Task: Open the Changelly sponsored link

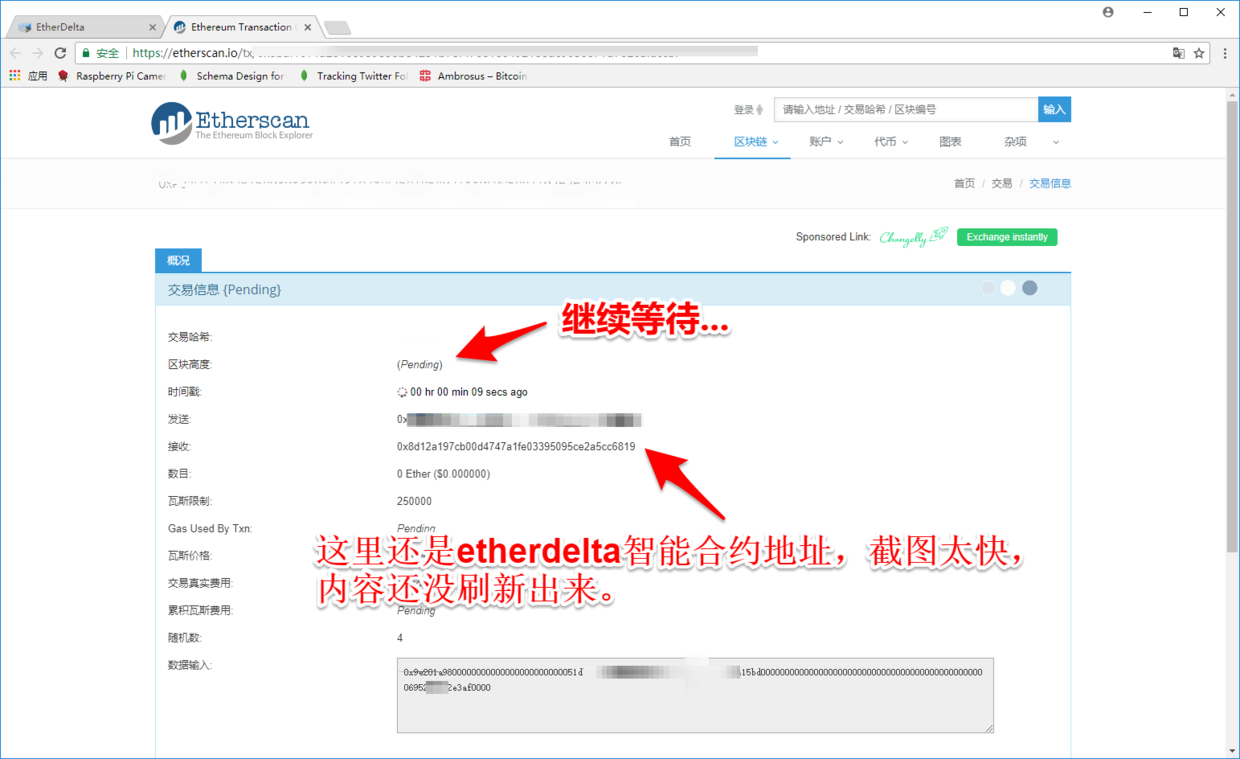Action: (913, 237)
